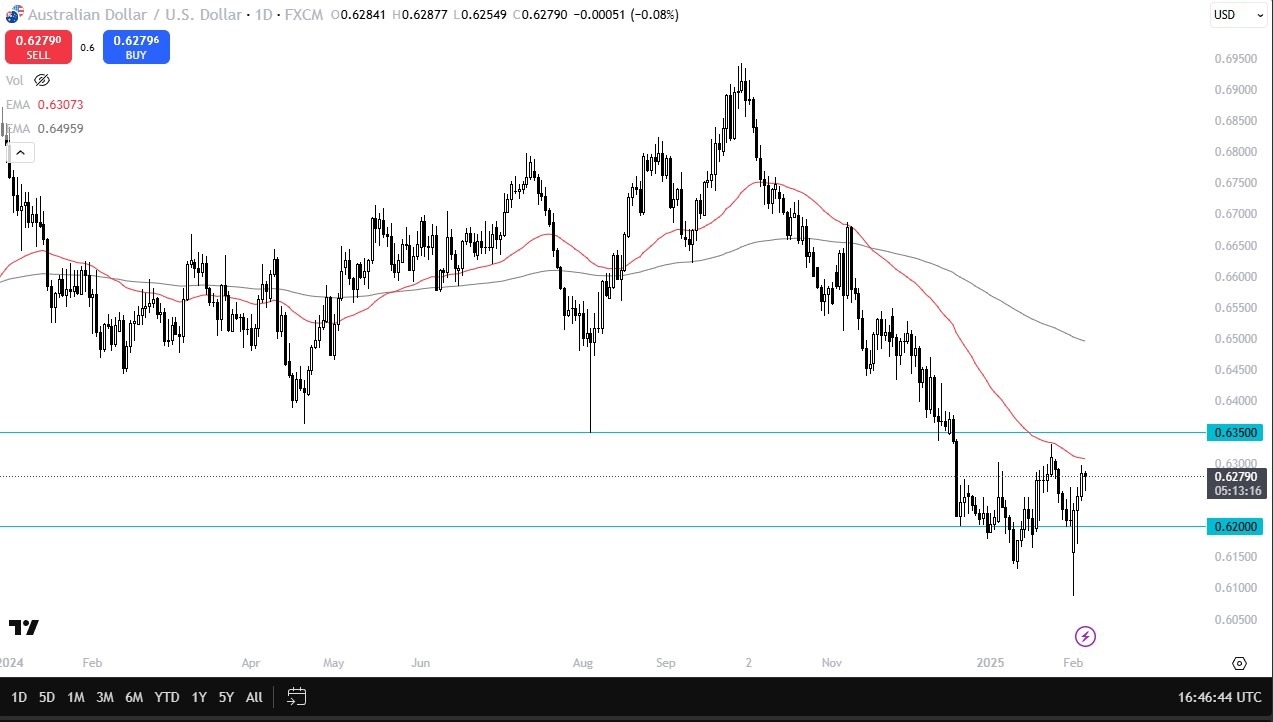Select the 5Y range in the bottom toolbar
The height and width of the screenshot is (722, 1273).
coord(225,697)
